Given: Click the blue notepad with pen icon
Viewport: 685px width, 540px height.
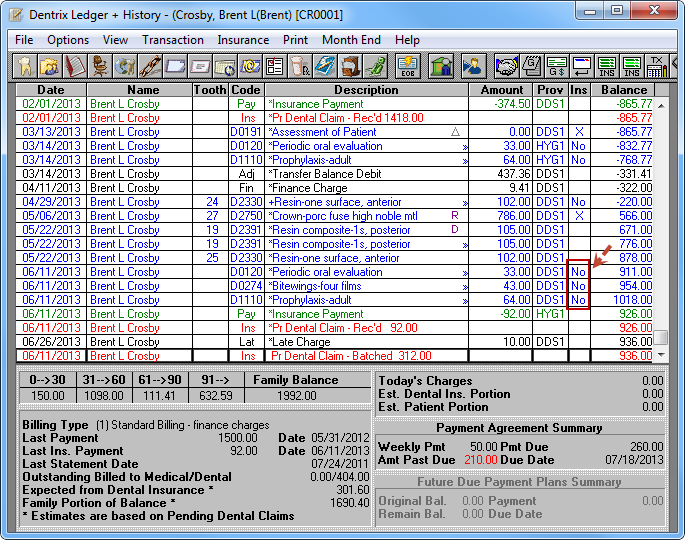Looking at the screenshot, I should [325, 66].
